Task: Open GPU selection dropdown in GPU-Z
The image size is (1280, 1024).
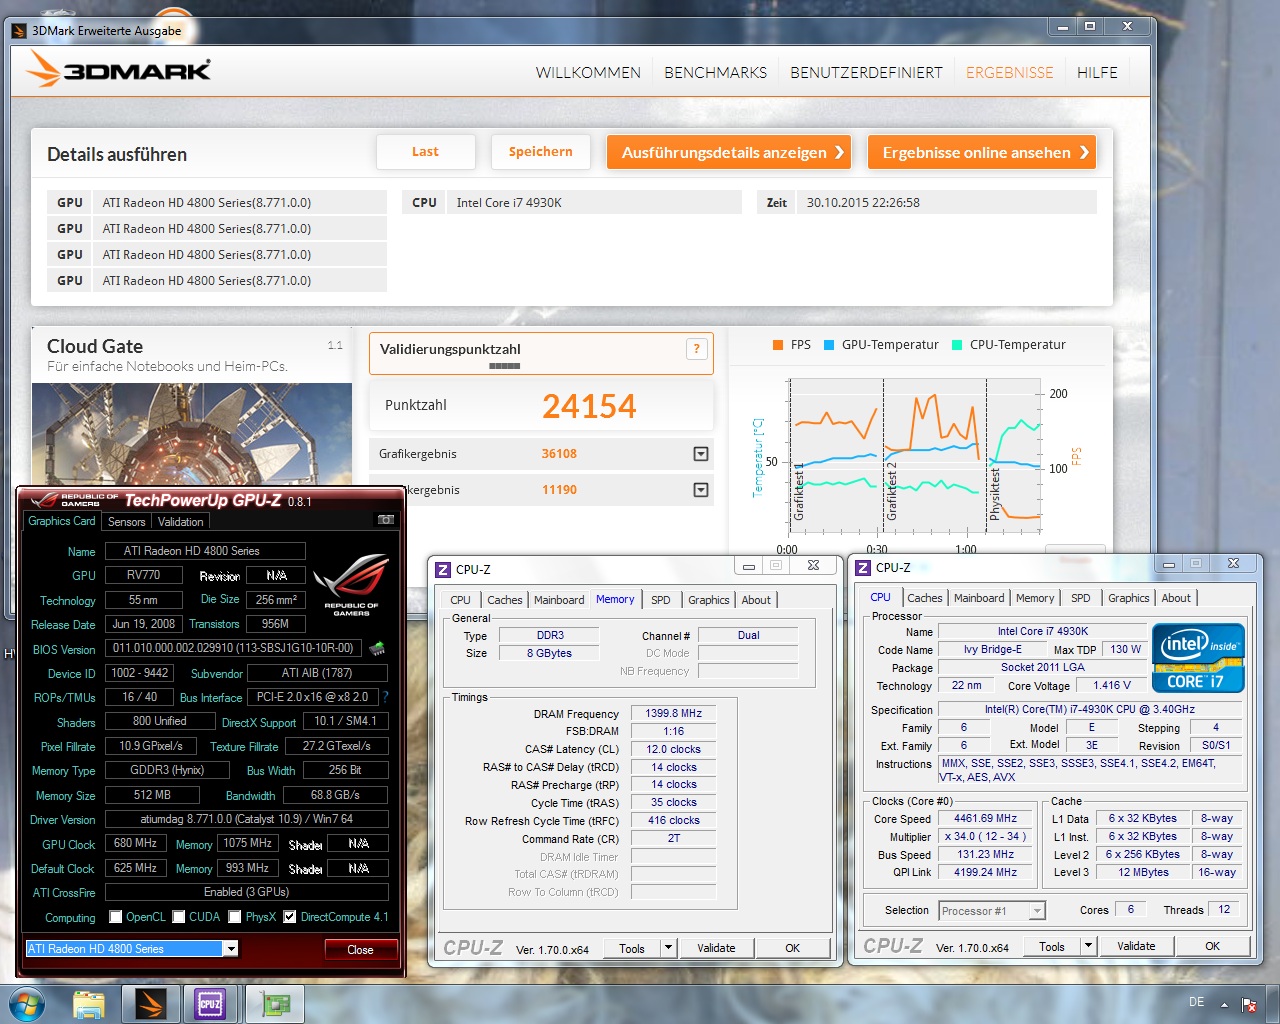Action: [231, 949]
